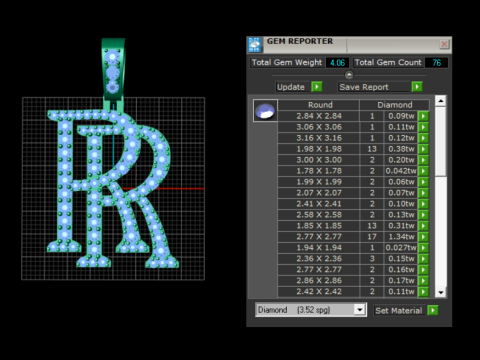The width and height of the screenshot is (480, 360).
Task: Select the 1.99 X 1.99 size cell
Action: [319, 182]
